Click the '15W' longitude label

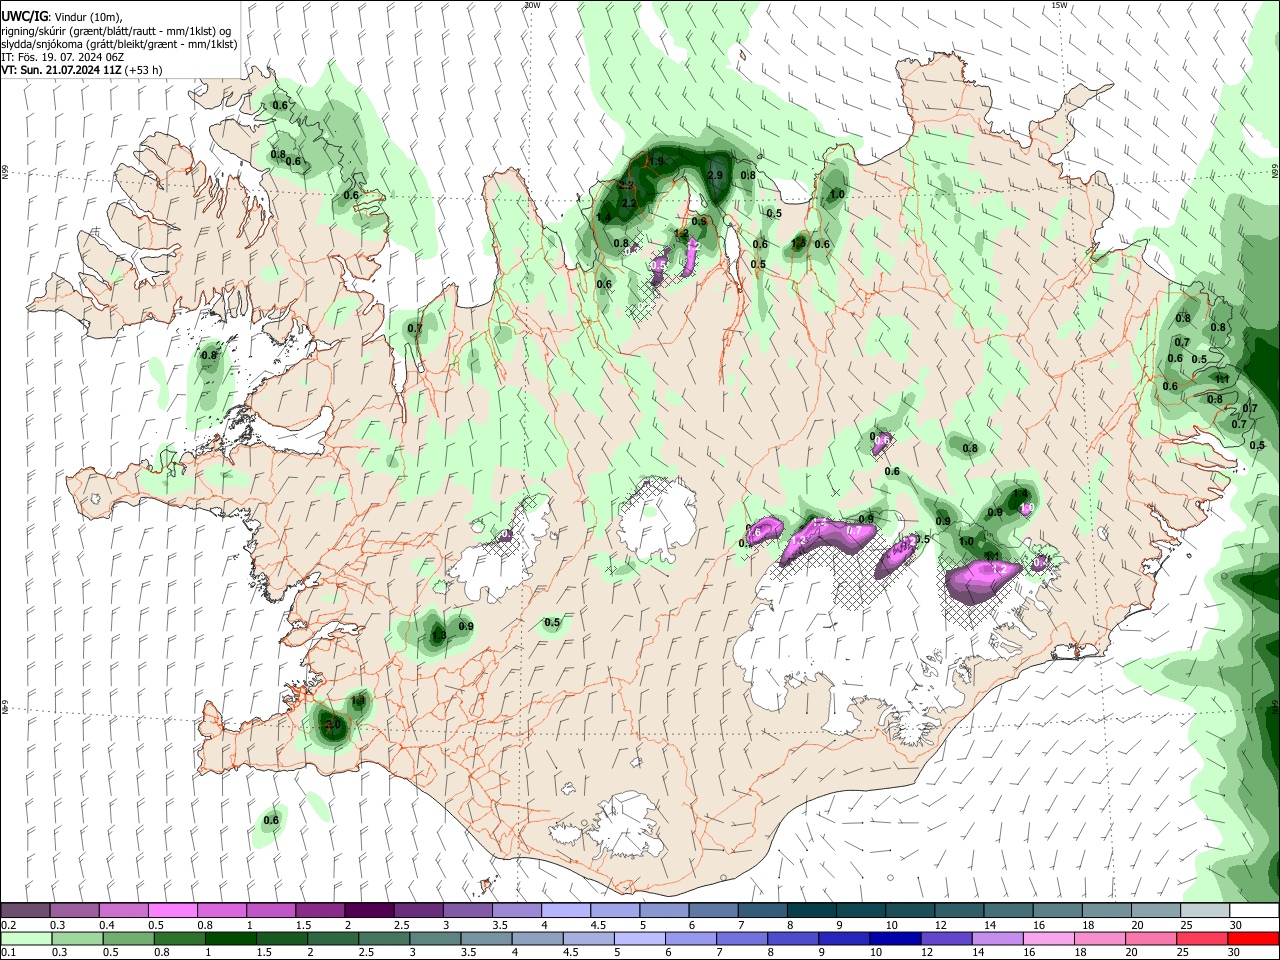click(1059, 5)
